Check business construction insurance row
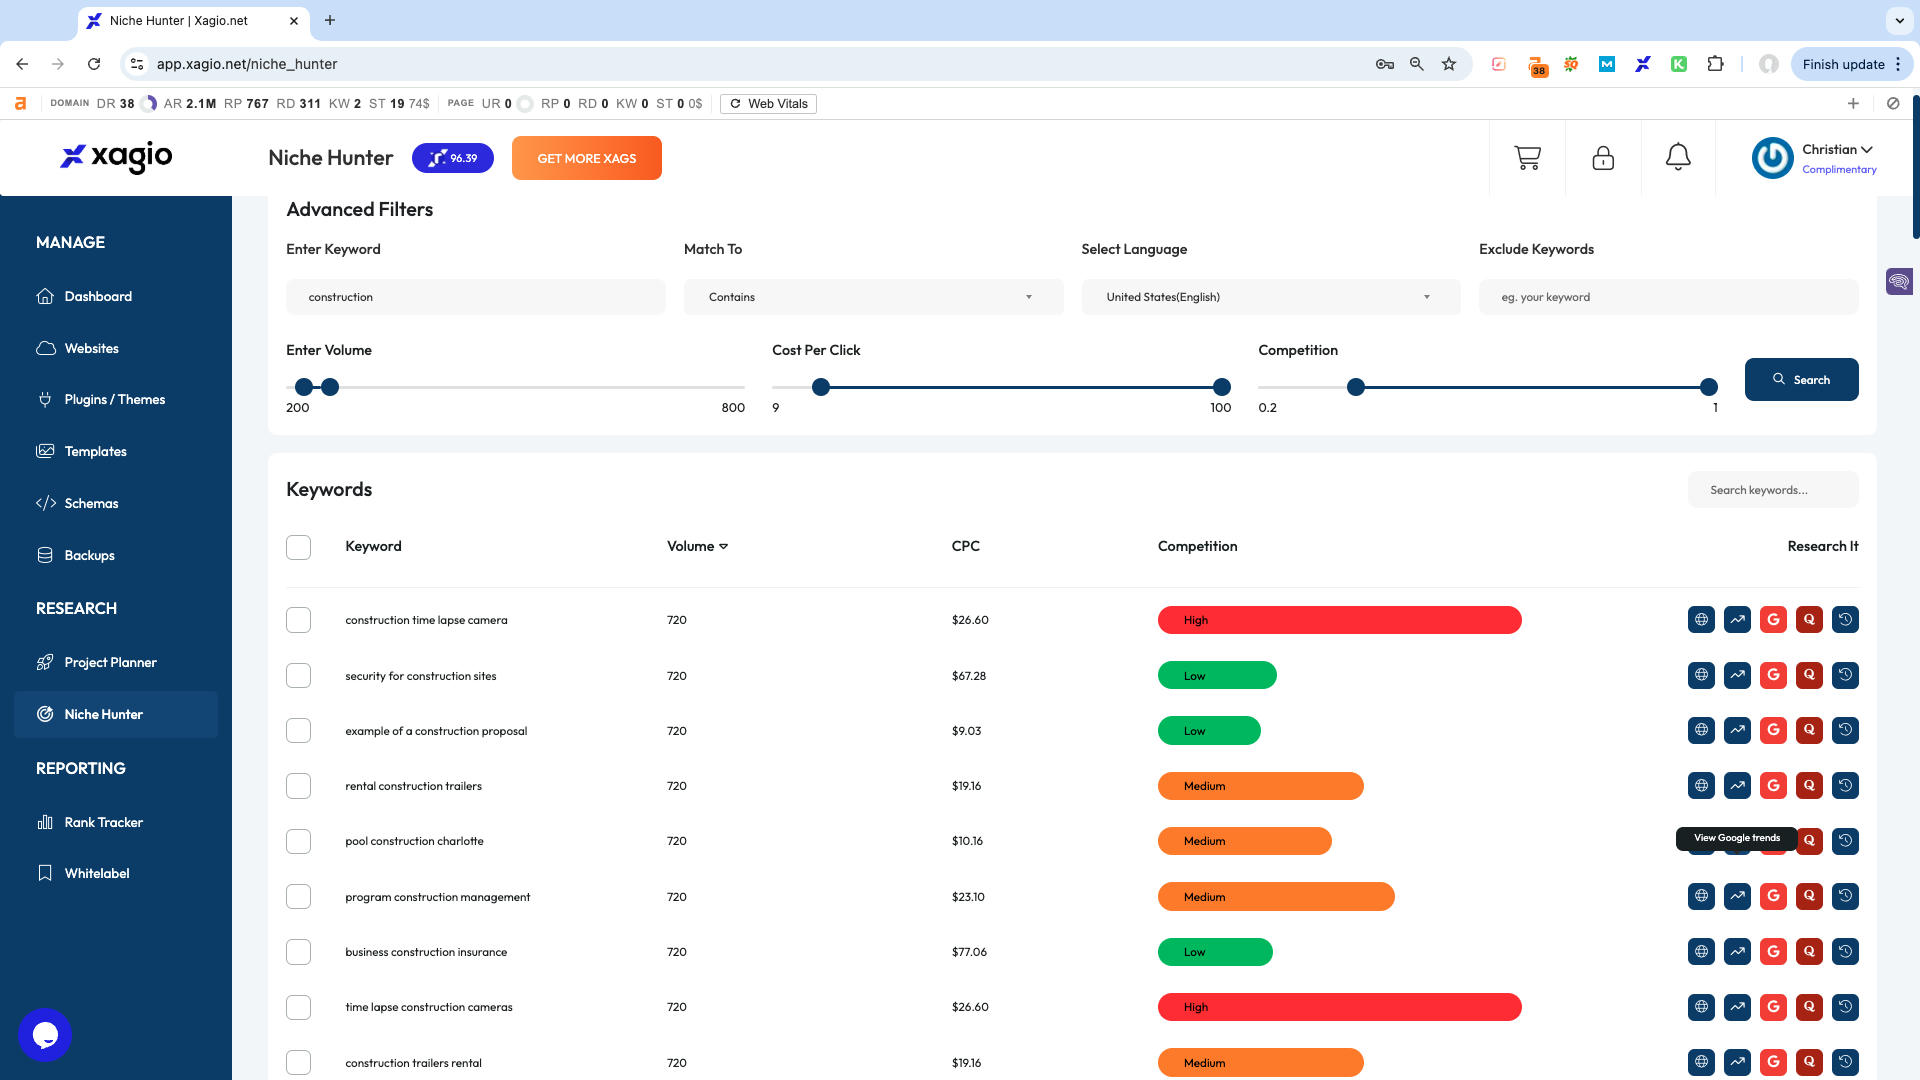The width and height of the screenshot is (1920, 1080). tap(298, 952)
